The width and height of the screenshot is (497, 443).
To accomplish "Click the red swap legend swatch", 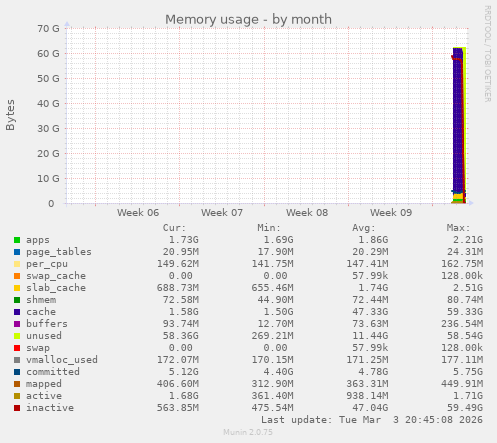I will point(17,348).
